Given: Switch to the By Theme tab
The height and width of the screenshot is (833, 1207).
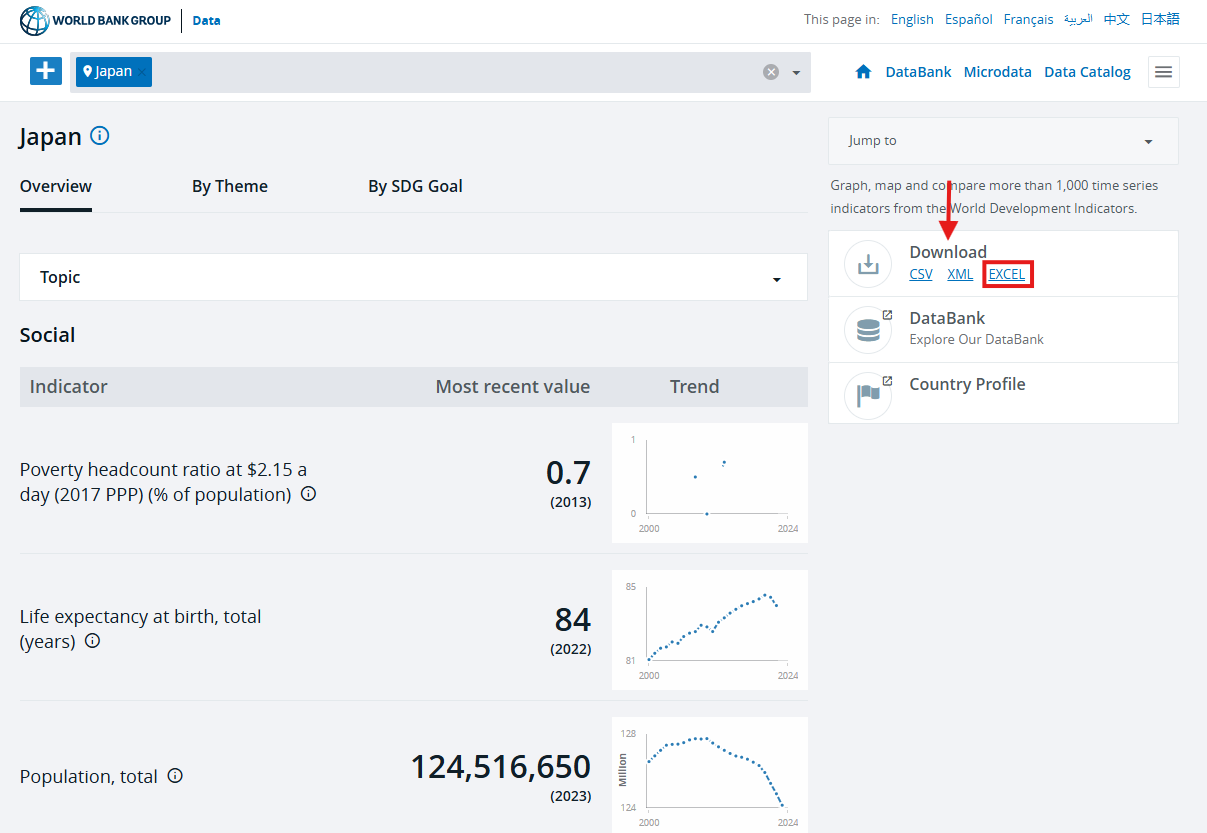Looking at the screenshot, I should (230, 186).
